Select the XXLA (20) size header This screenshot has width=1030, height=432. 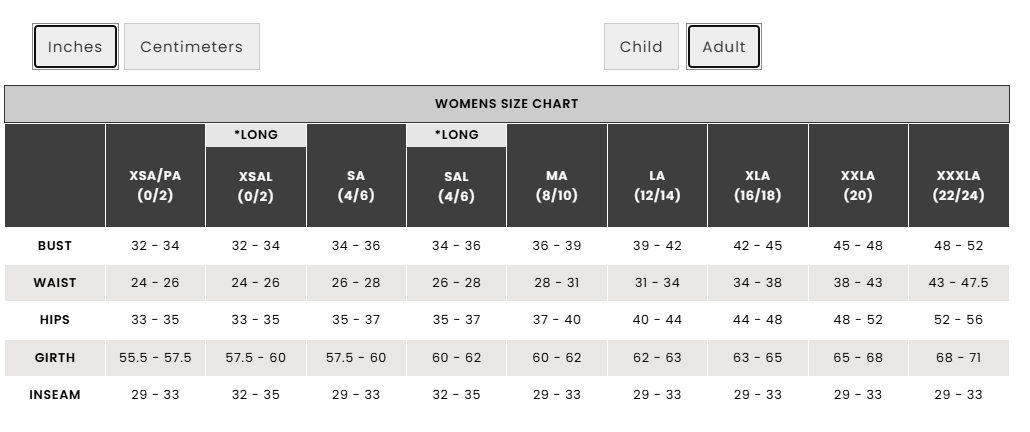[858, 186]
